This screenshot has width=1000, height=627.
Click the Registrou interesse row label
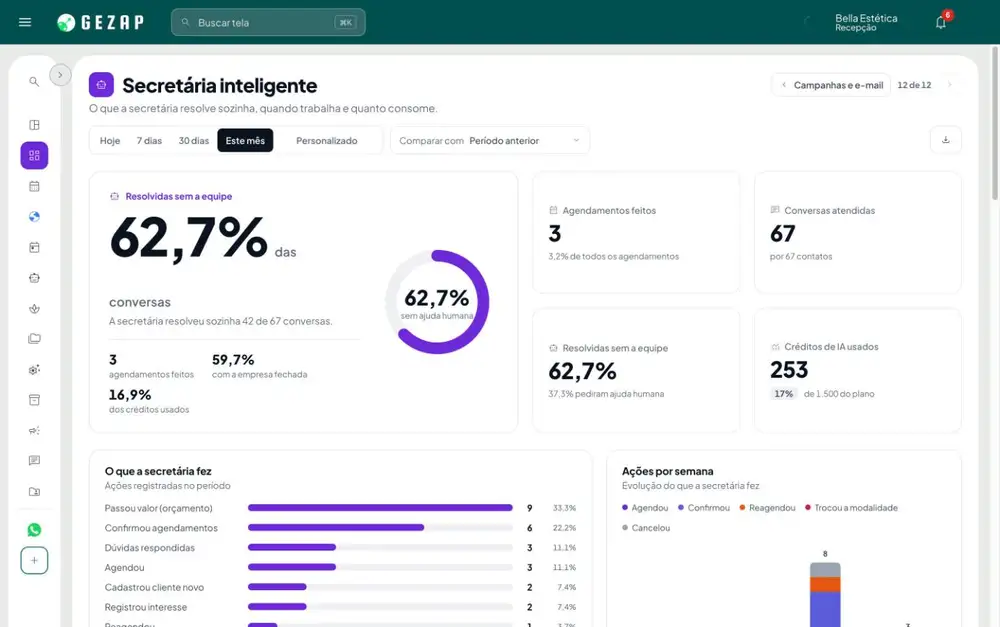(146, 607)
